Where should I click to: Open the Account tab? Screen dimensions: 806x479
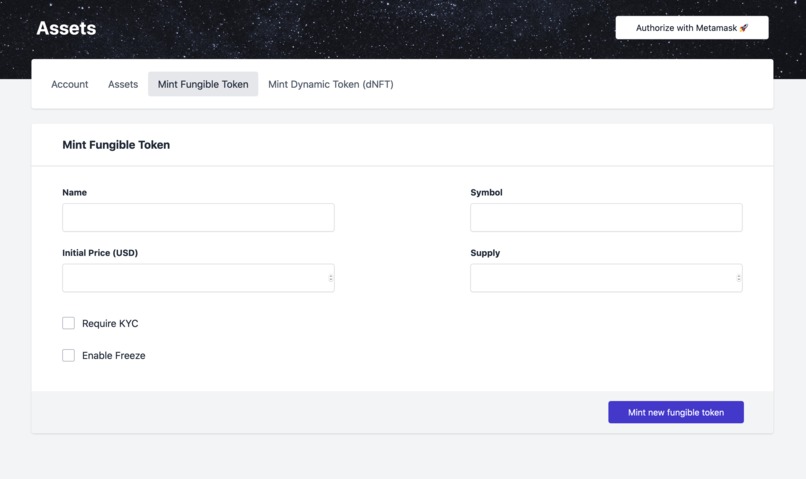click(69, 84)
